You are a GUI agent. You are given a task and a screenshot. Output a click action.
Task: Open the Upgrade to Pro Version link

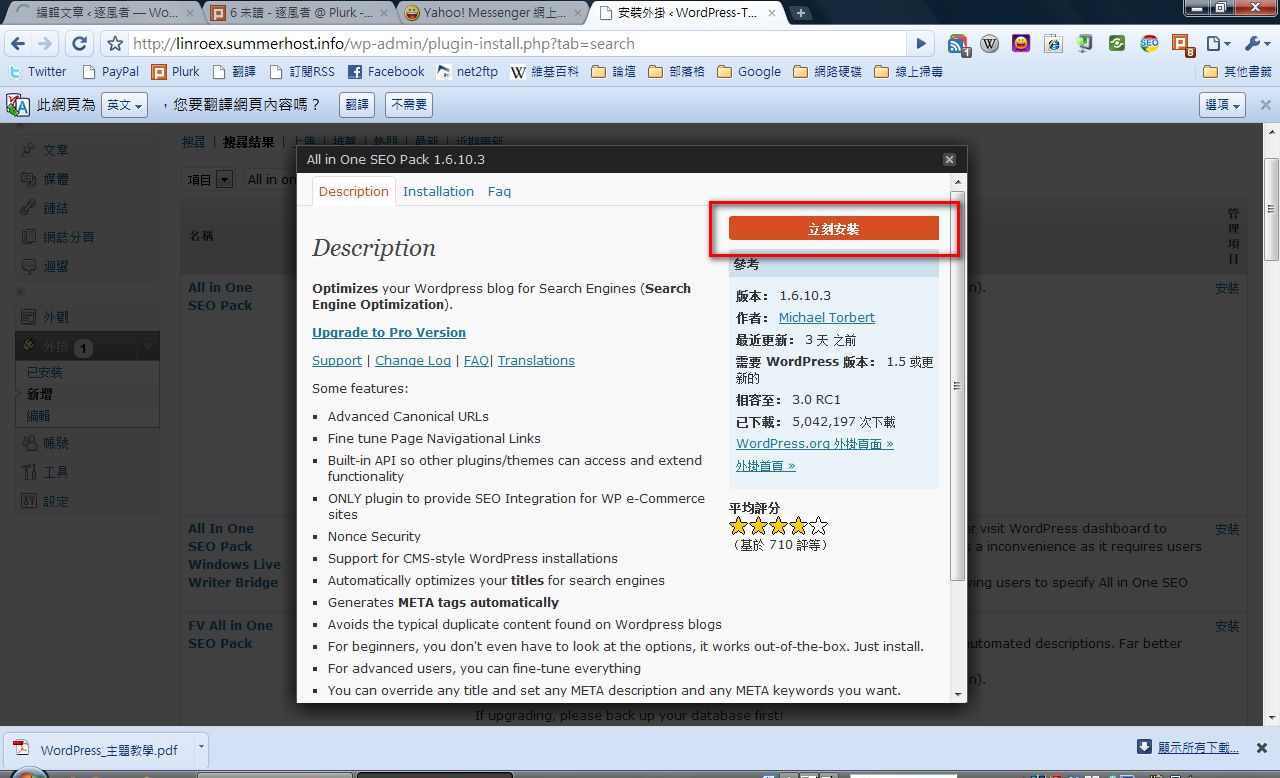click(x=389, y=332)
